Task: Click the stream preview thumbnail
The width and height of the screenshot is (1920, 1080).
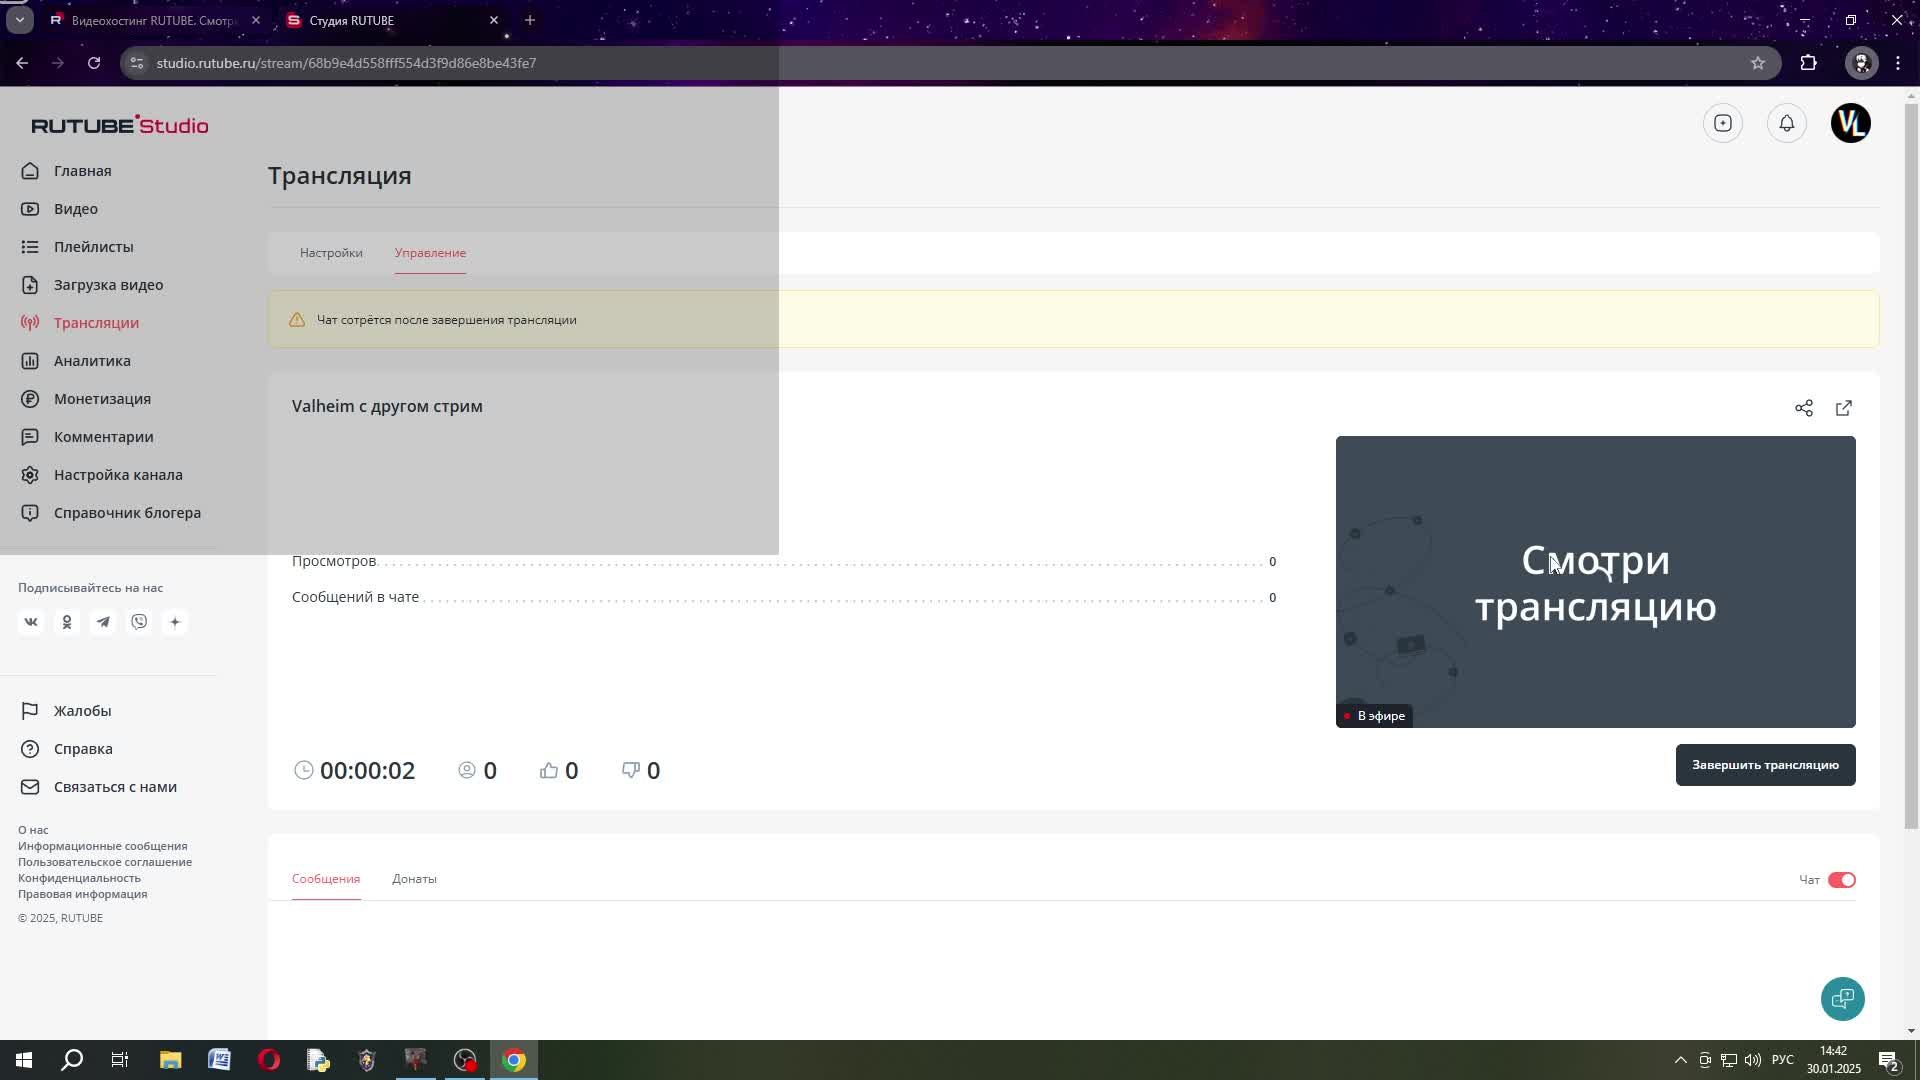Action: point(1595,582)
